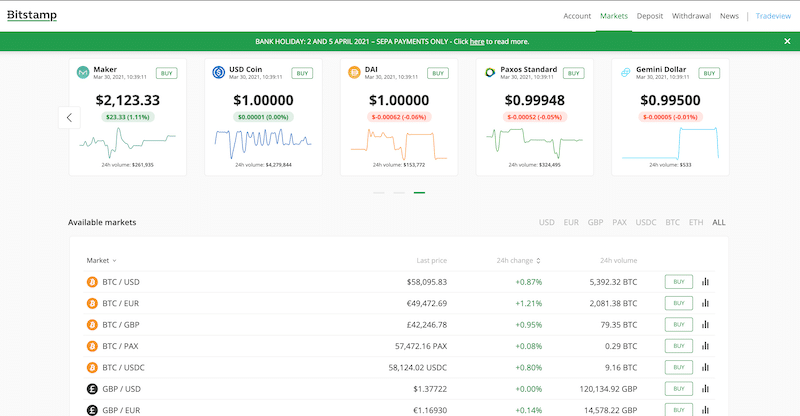800x416 pixels.
Task: Open the Markets page
Action: coord(614,16)
